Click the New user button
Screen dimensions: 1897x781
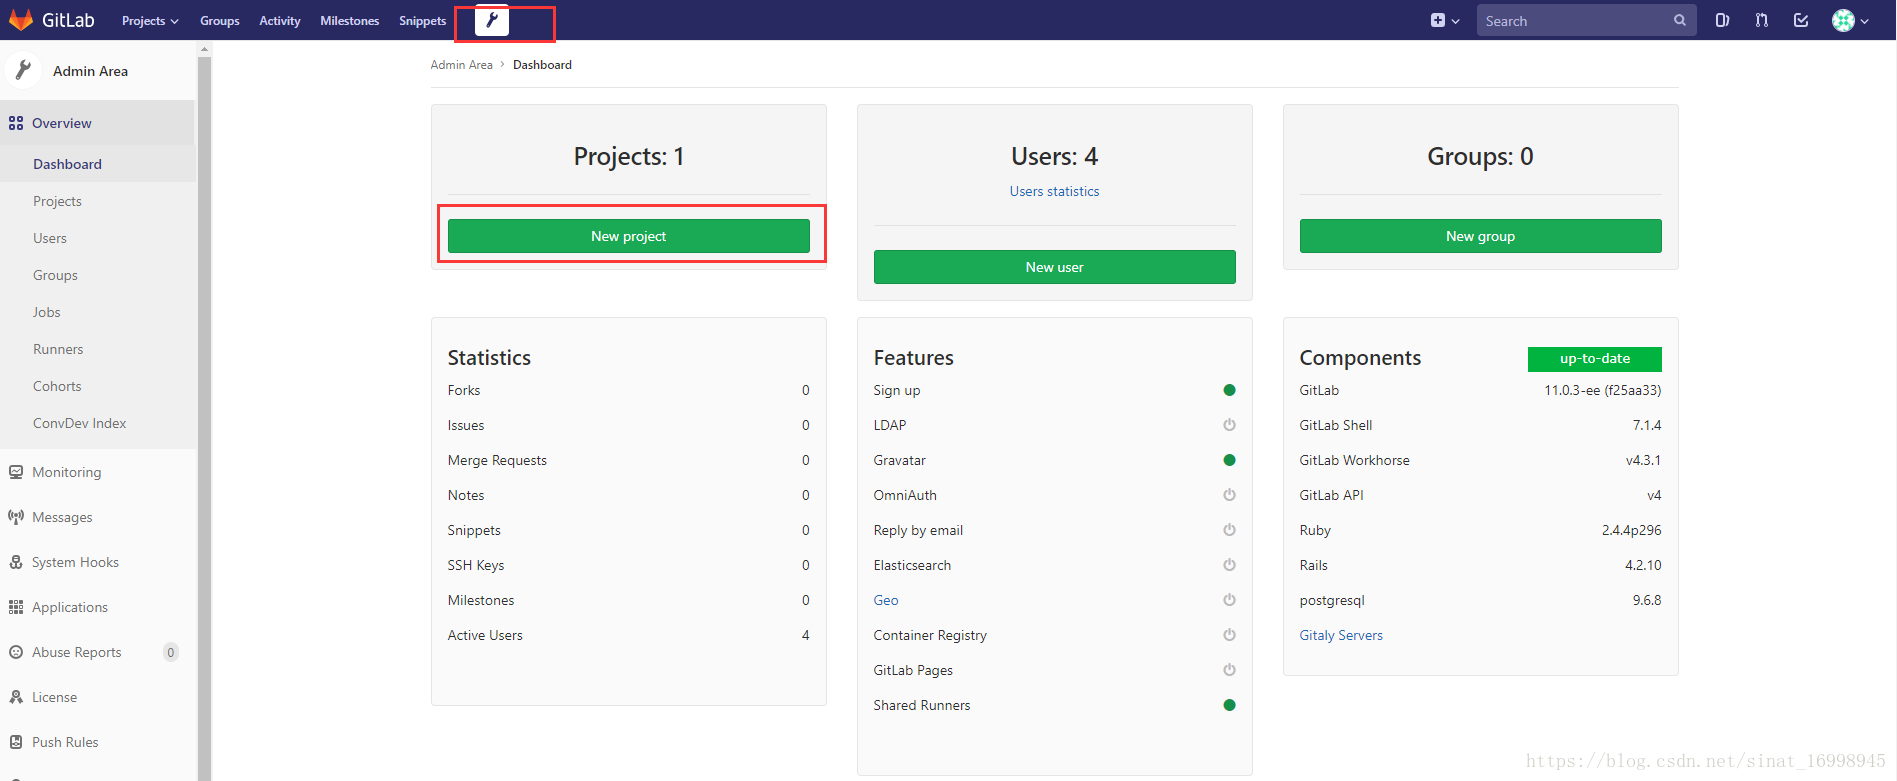[x=1054, y=267]
